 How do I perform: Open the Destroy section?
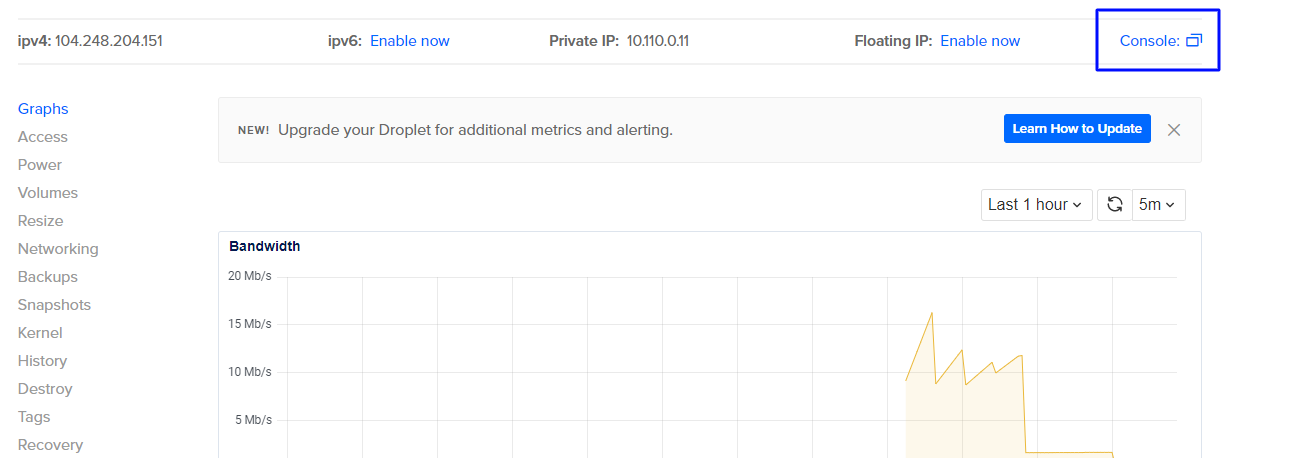tap(45, 389)
